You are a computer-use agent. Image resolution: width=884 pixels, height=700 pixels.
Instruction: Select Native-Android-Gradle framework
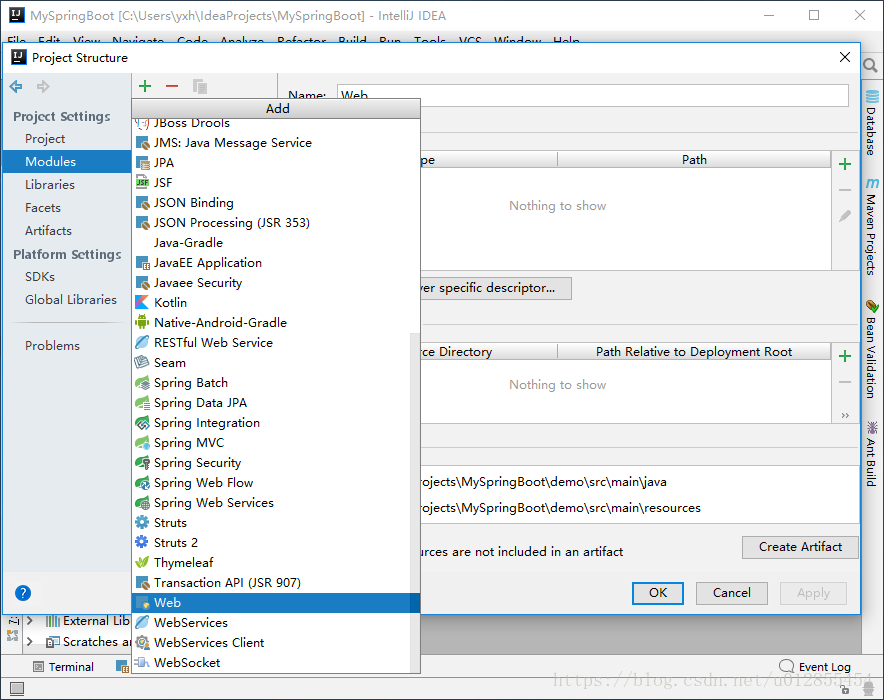276,322
